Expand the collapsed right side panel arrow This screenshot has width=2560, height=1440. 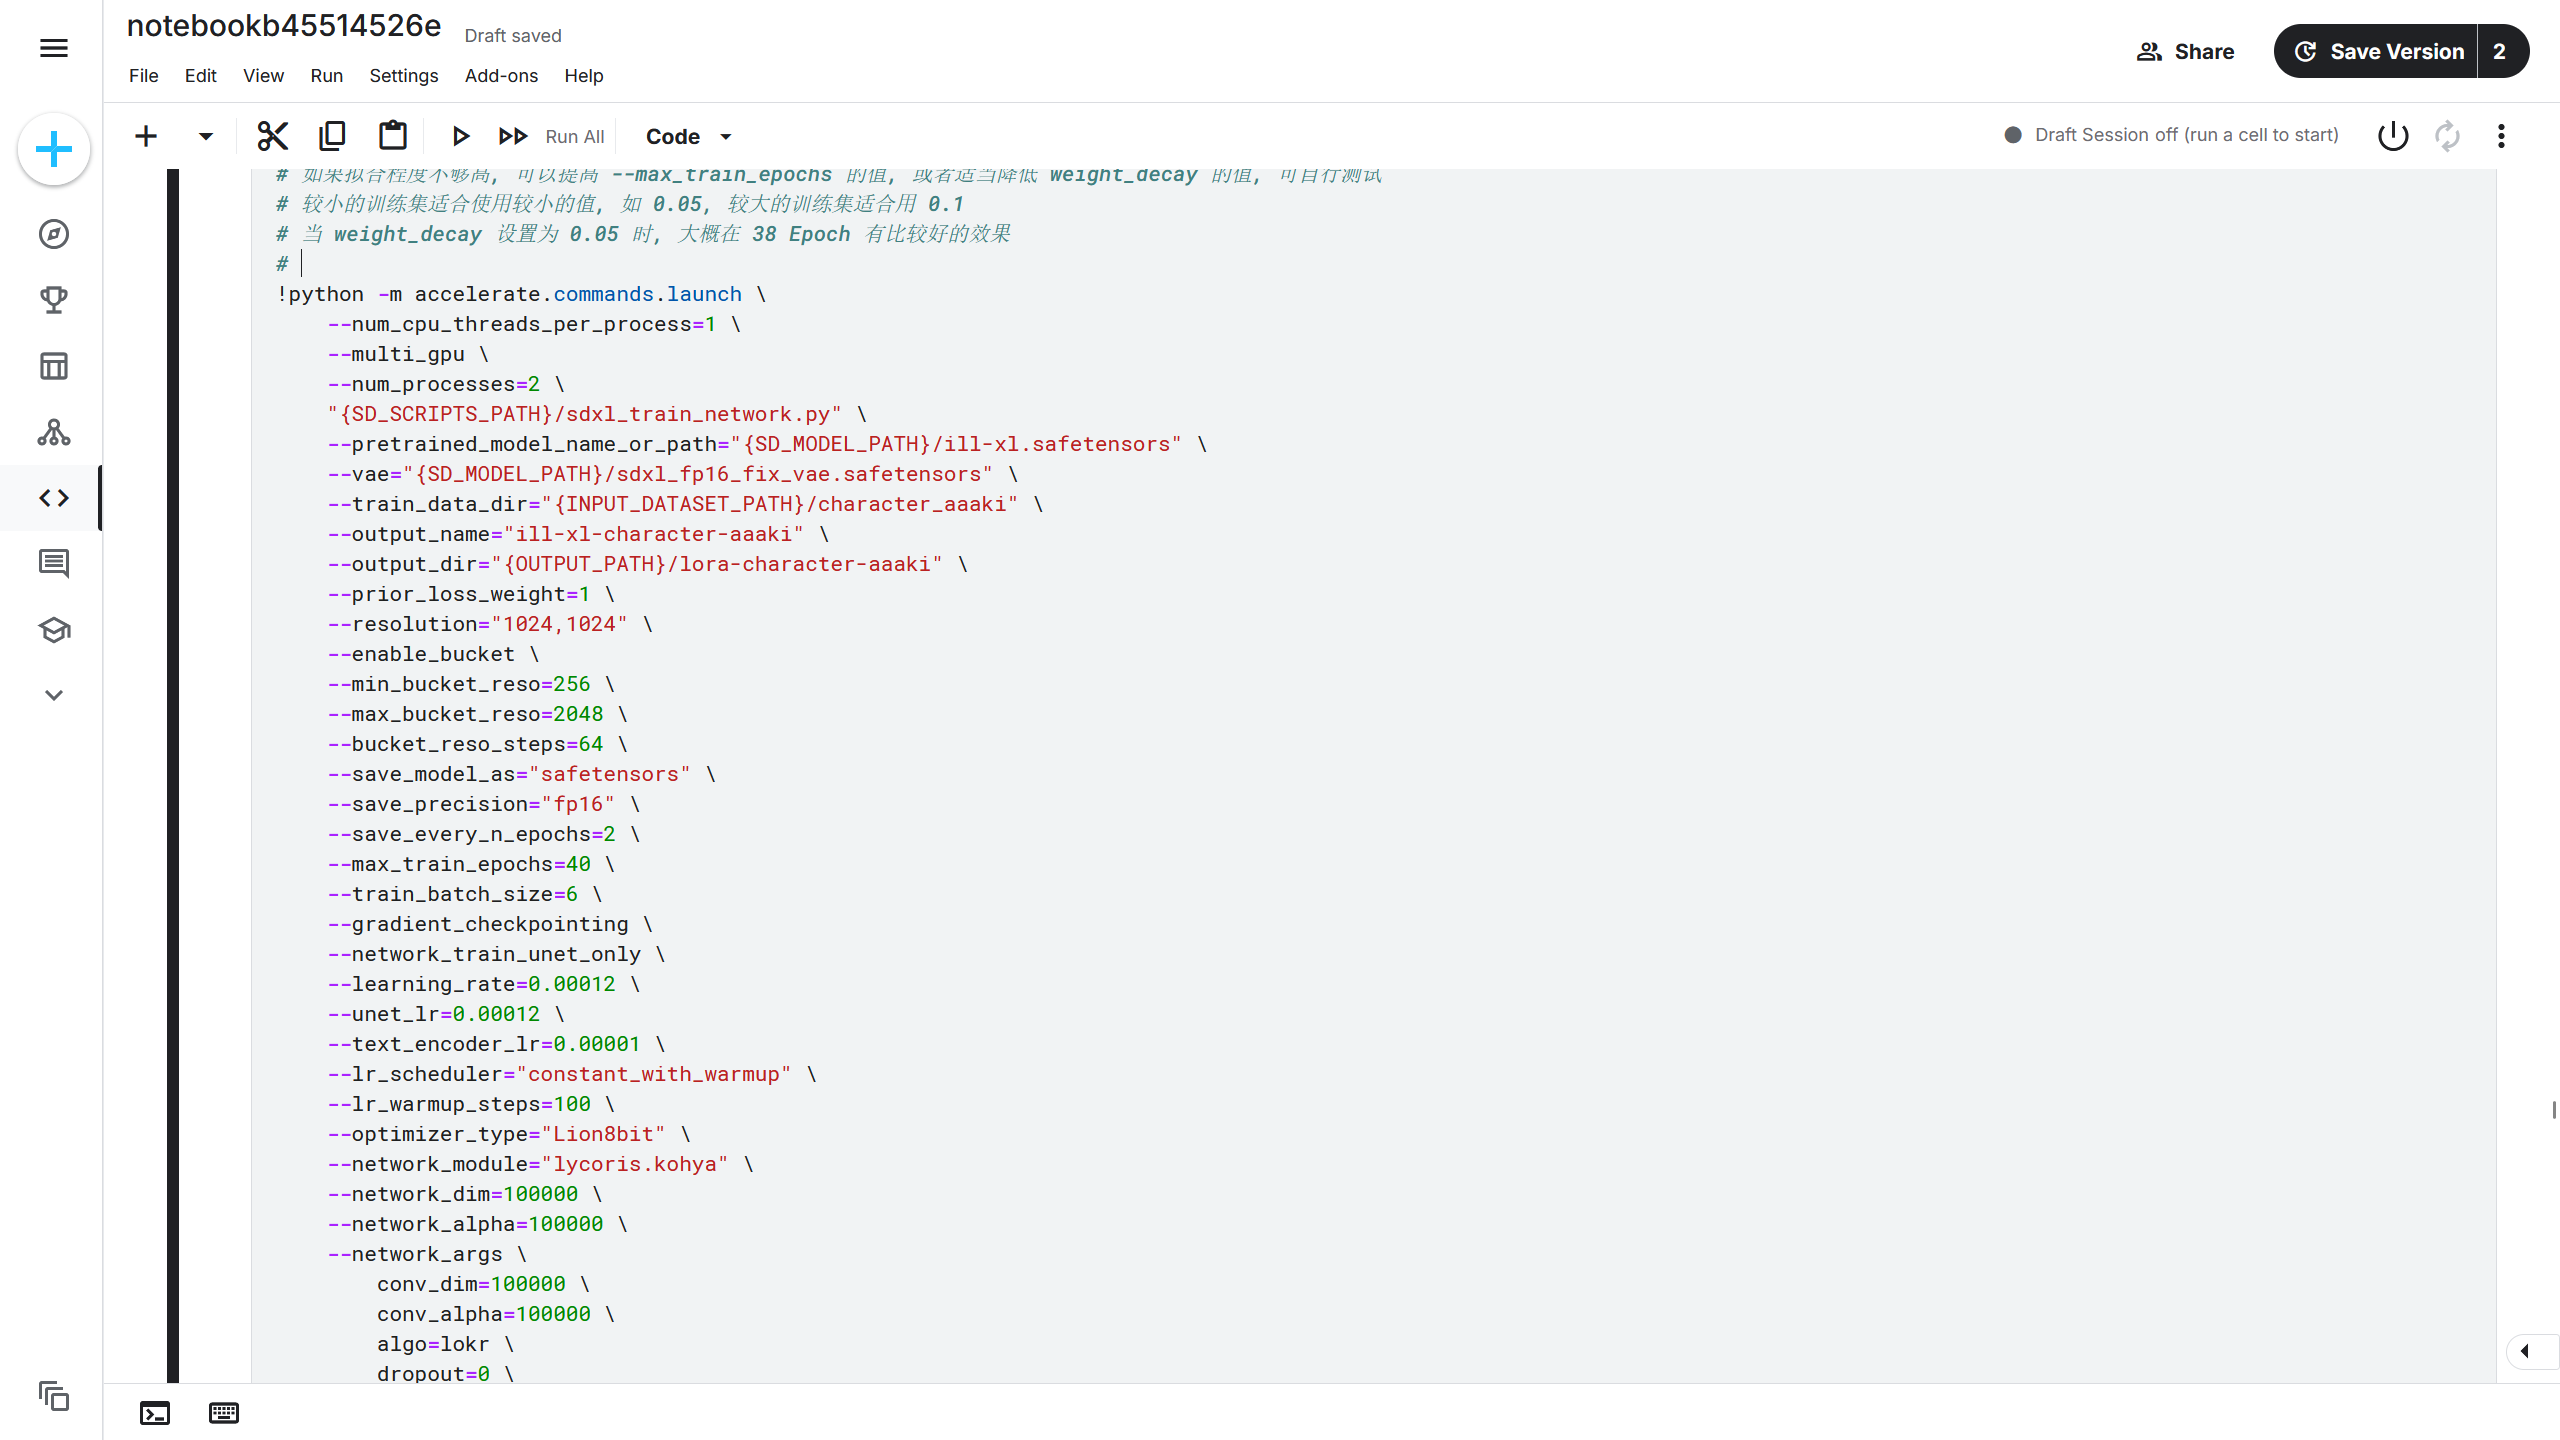click(x=2526, y=1352)
